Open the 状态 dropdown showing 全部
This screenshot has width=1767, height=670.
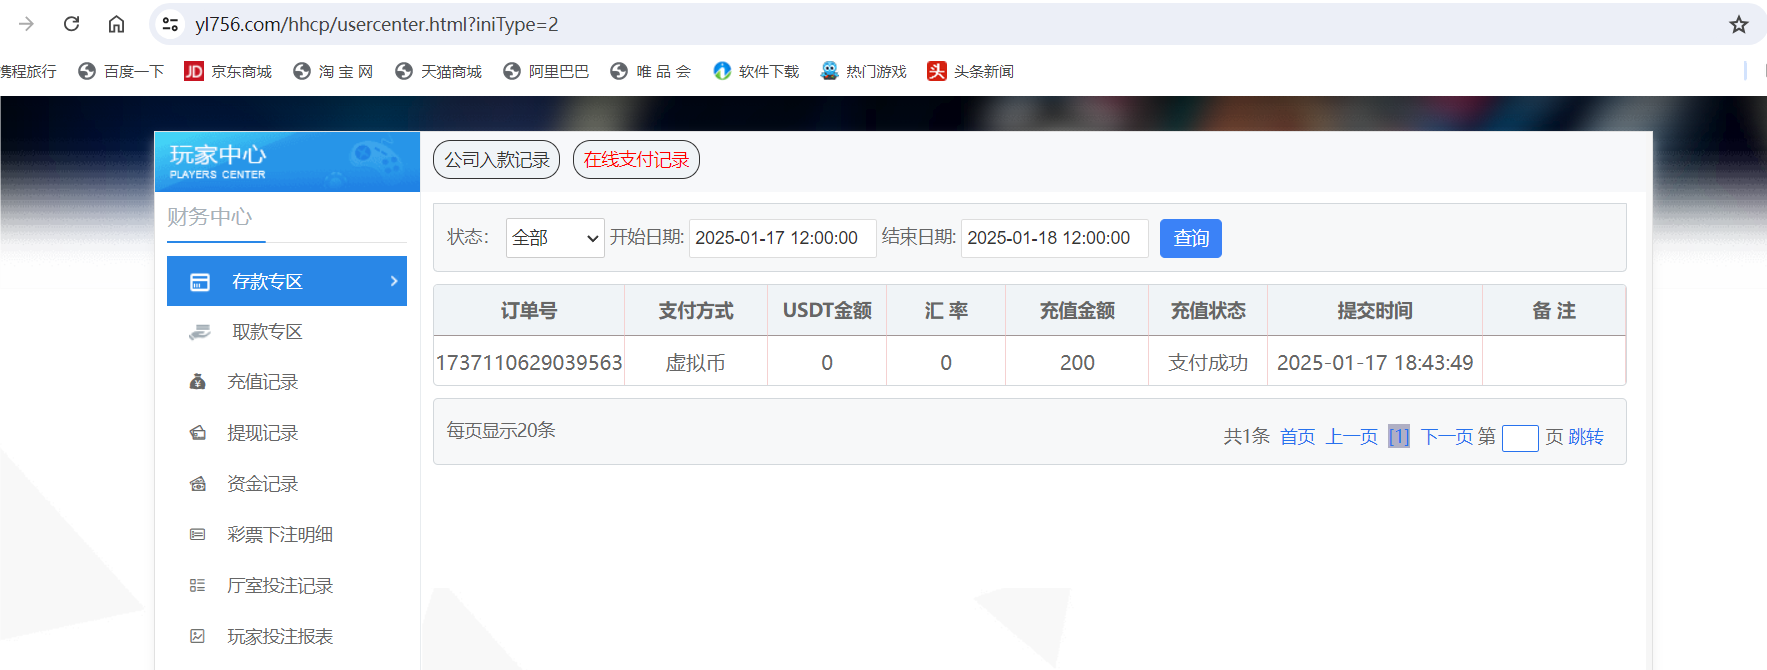click(x=555, y=238)
